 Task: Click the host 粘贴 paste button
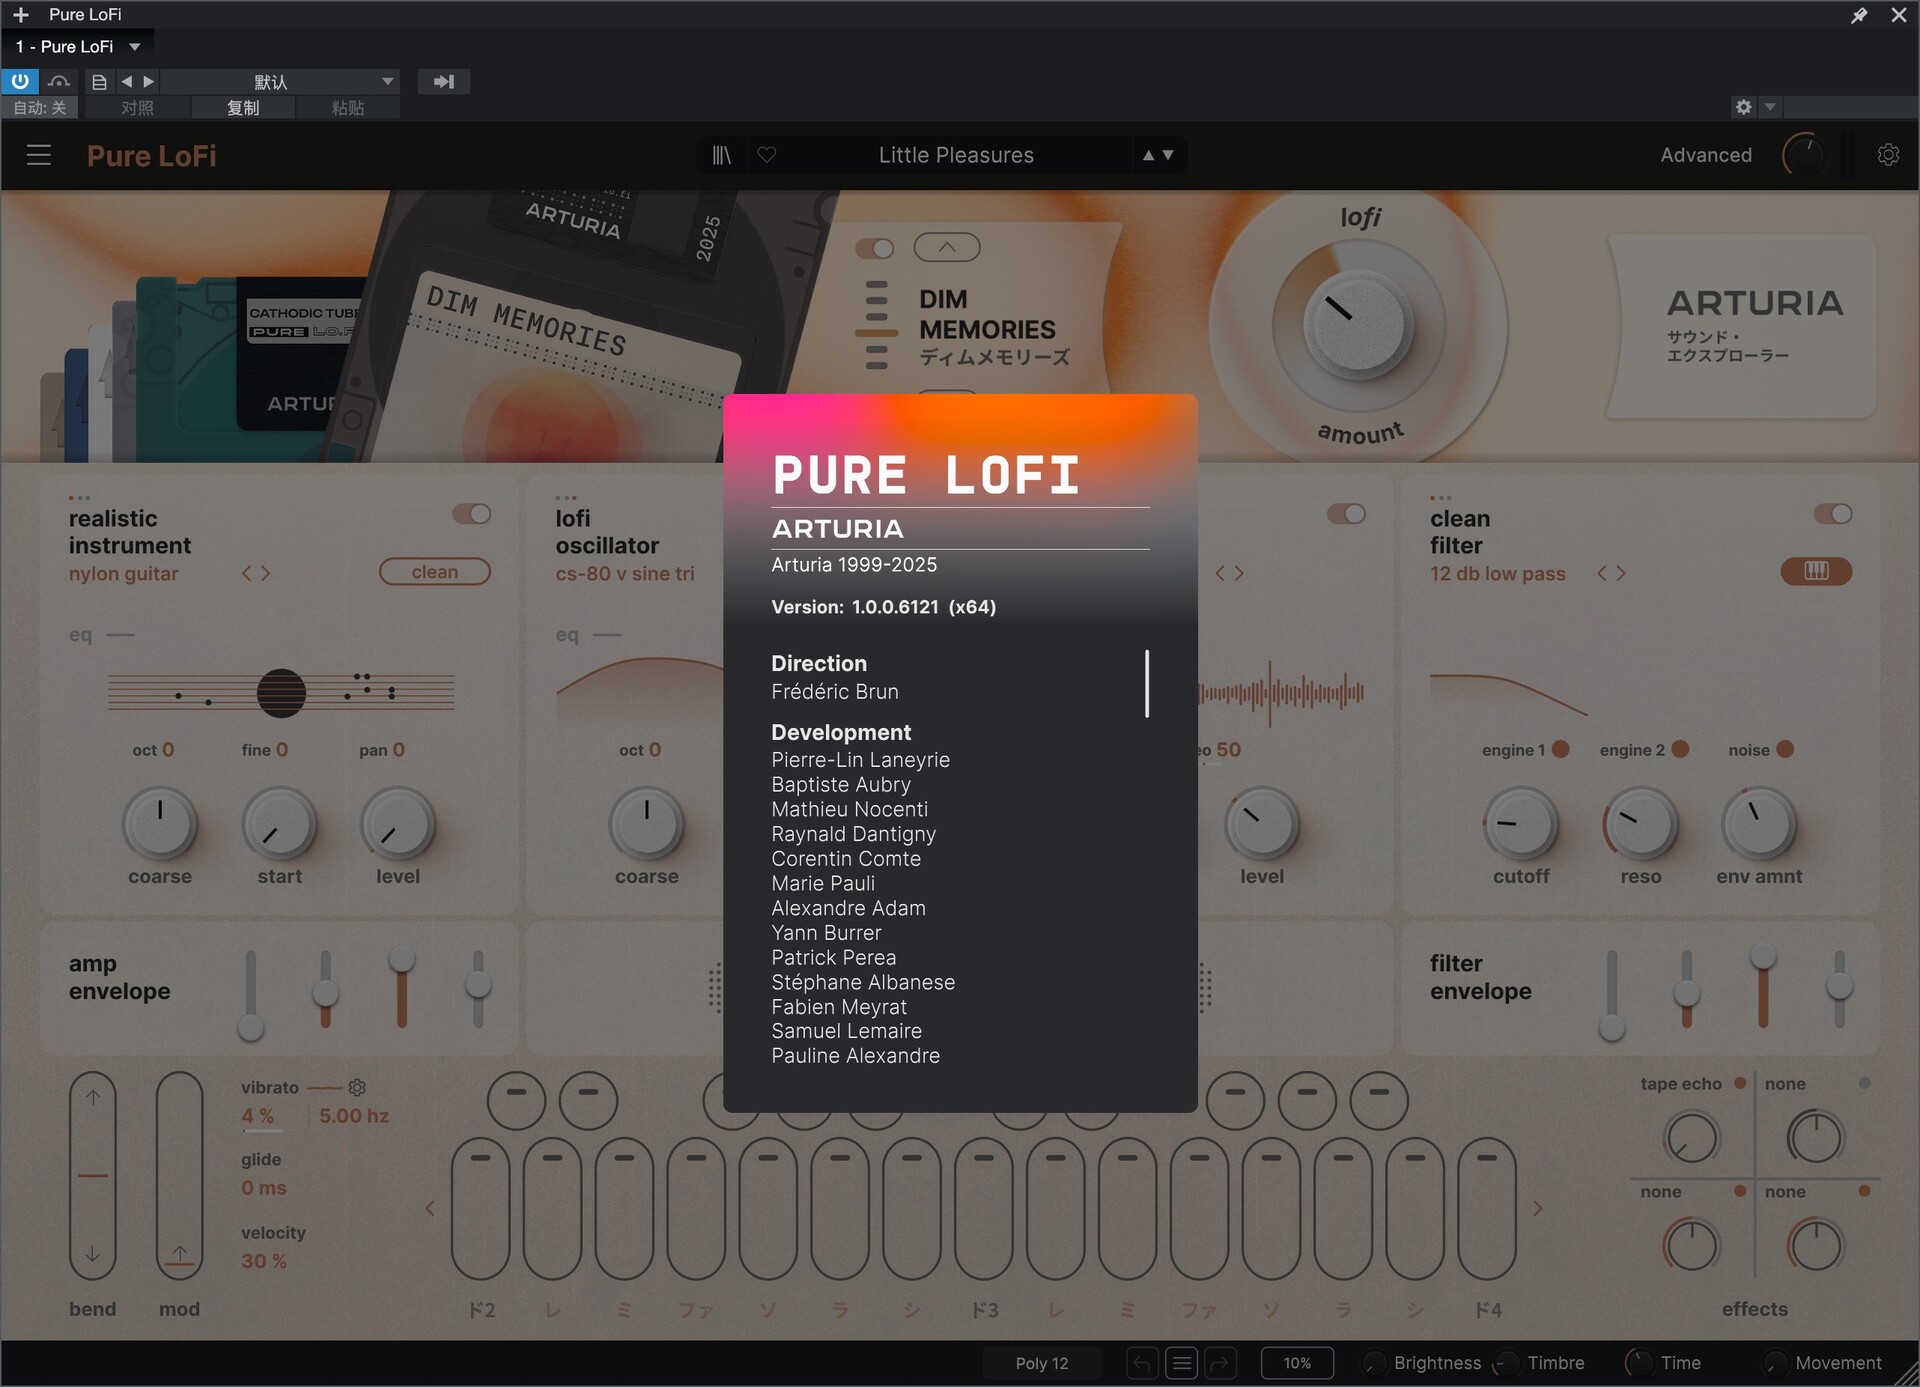point(347,107)
